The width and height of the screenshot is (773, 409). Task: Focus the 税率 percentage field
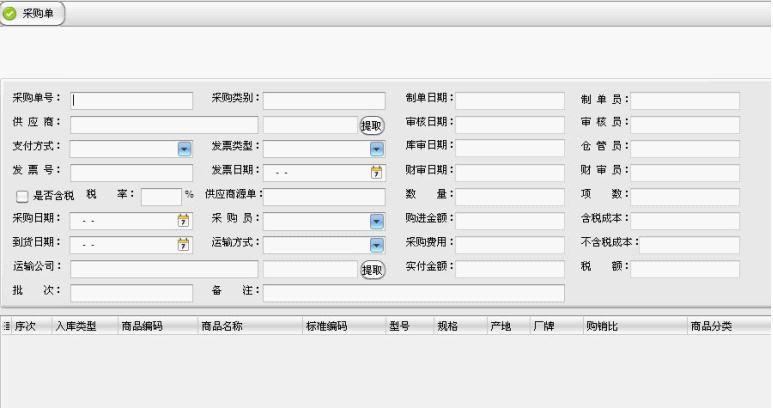pyautogui.click(x=160, y=196)
